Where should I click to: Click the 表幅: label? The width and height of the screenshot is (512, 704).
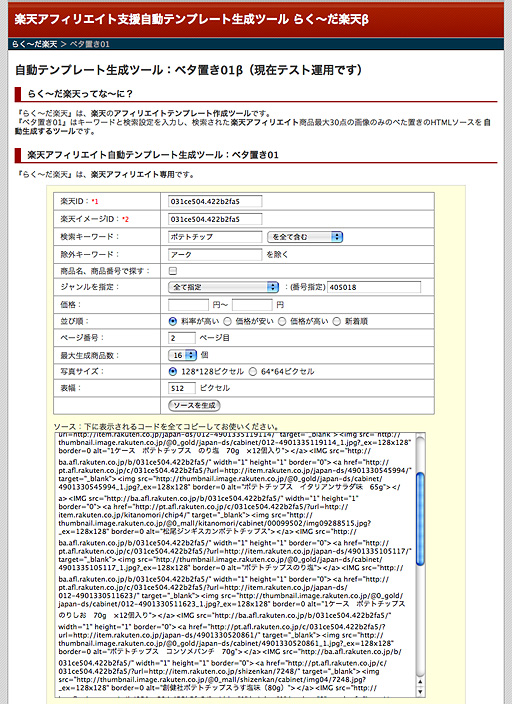[x=71, y=388]
